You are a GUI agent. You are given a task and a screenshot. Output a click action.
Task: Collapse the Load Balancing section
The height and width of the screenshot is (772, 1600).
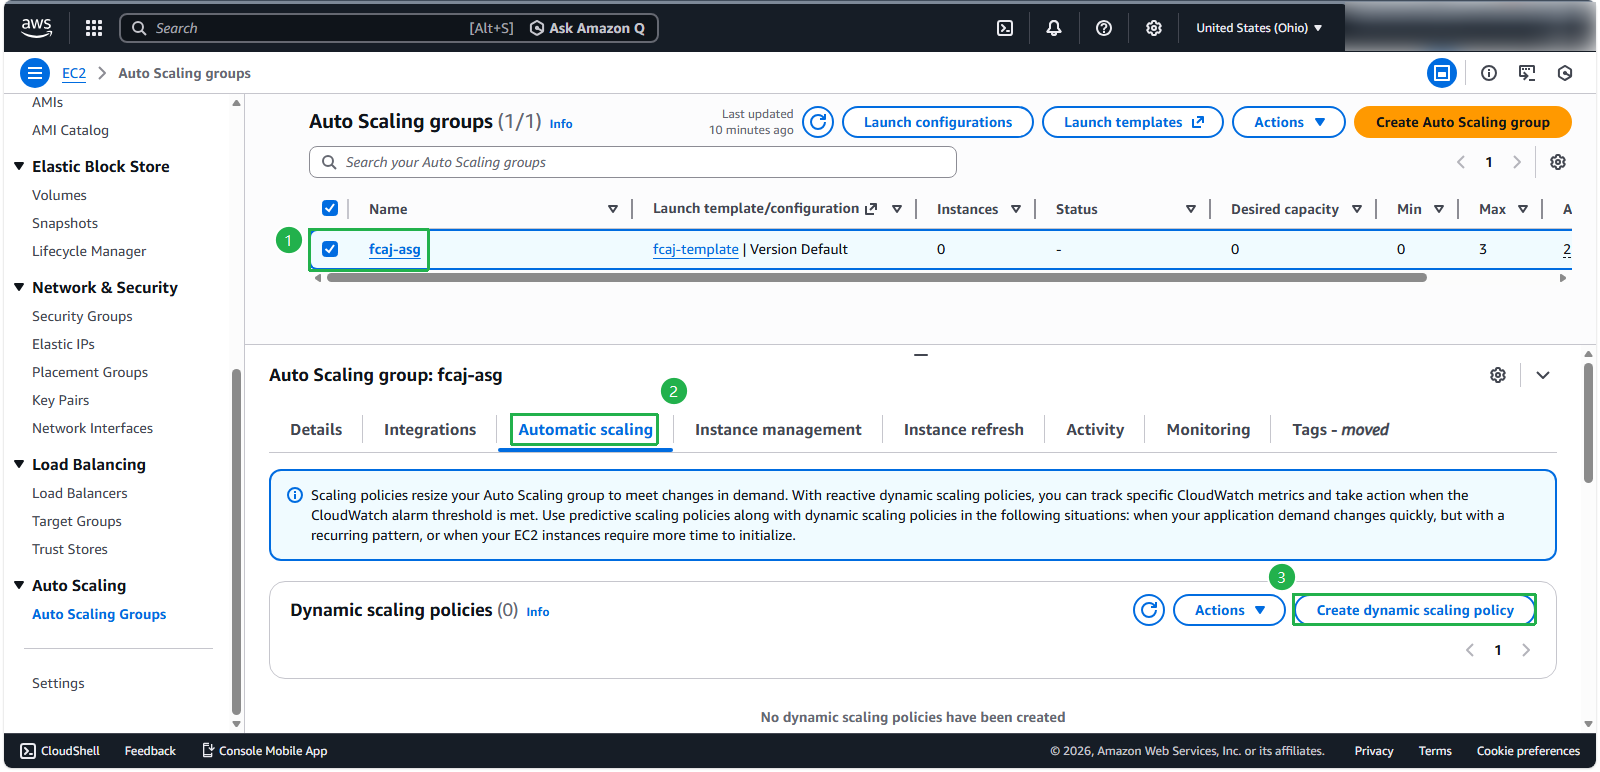pyautogui.click(x=19, y=464)
